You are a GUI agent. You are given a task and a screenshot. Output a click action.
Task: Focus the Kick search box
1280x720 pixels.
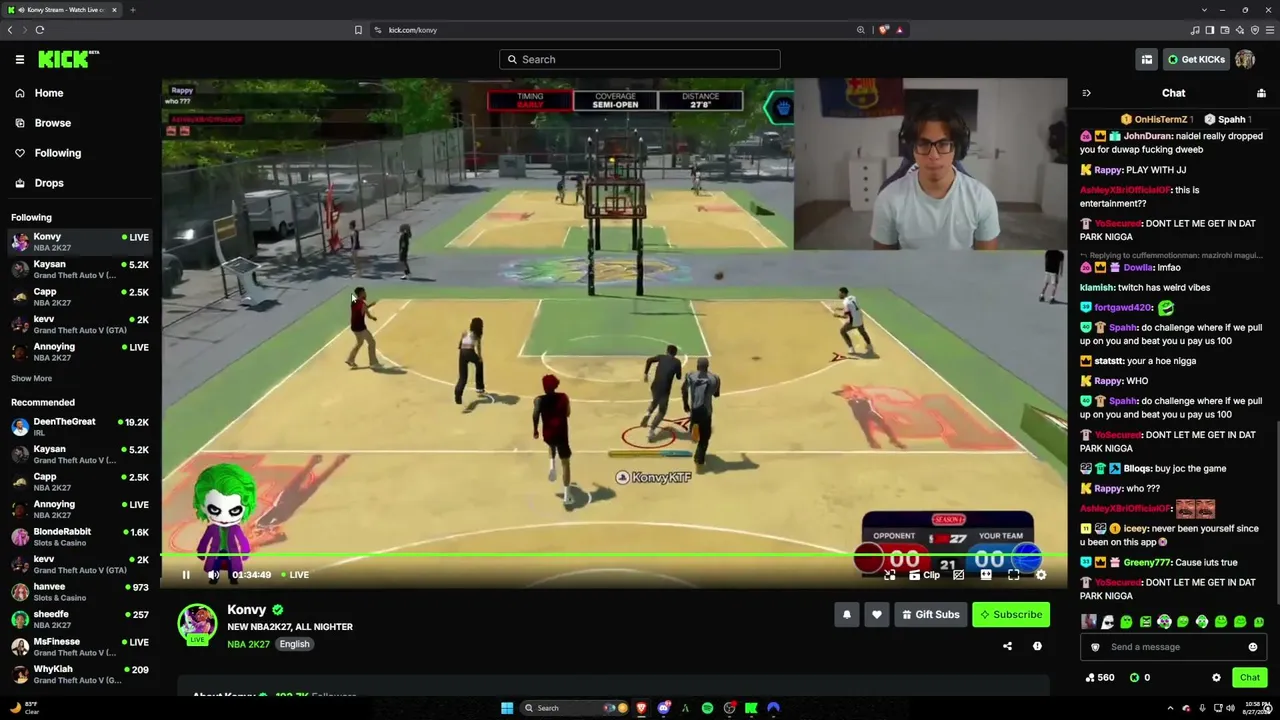pyautogui.click(x=640, y=60)
